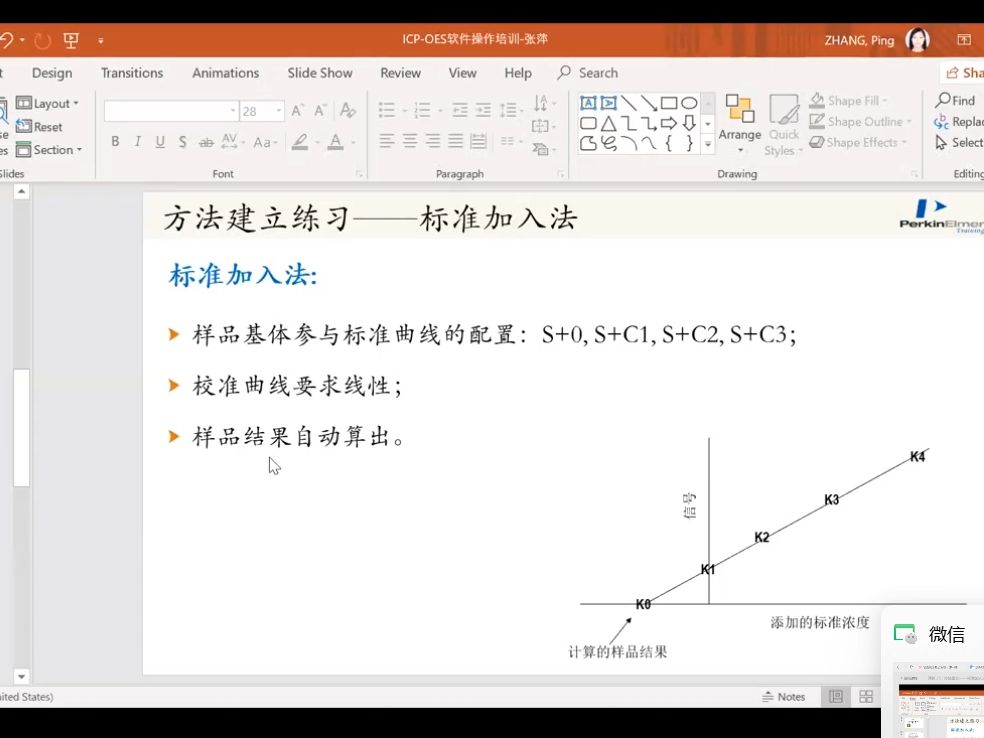Toggle text Shadow

(182, 142)
